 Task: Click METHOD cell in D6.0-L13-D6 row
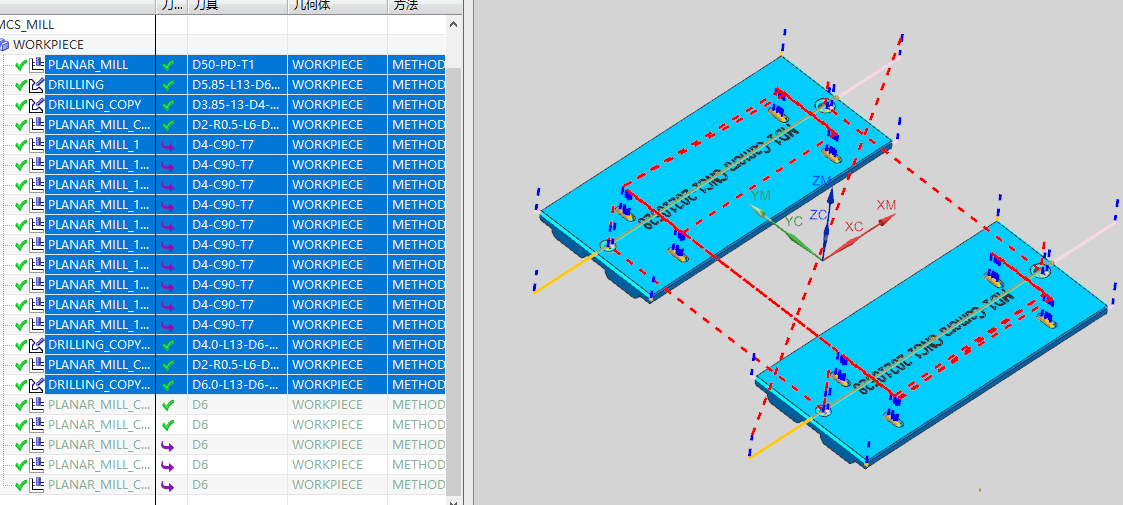(418, 385)
